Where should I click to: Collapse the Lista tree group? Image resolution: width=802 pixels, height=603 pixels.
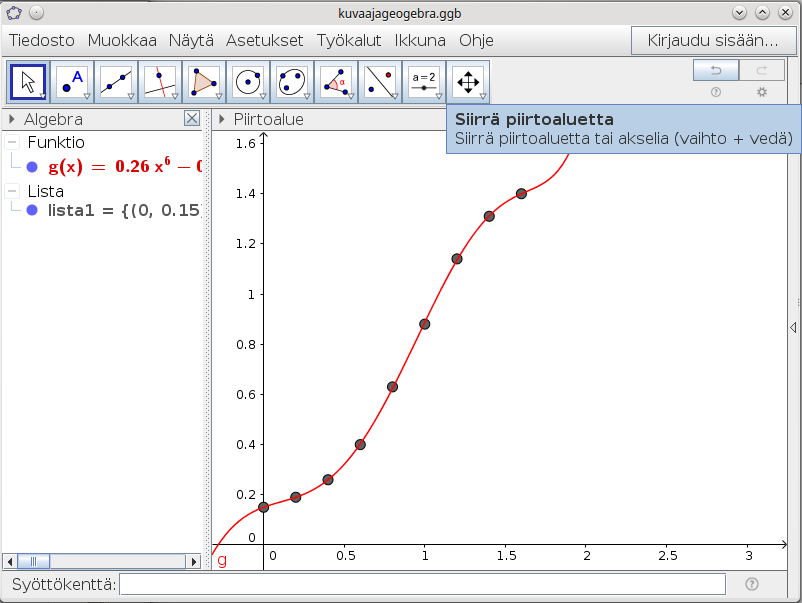click(x=12, y=191)
